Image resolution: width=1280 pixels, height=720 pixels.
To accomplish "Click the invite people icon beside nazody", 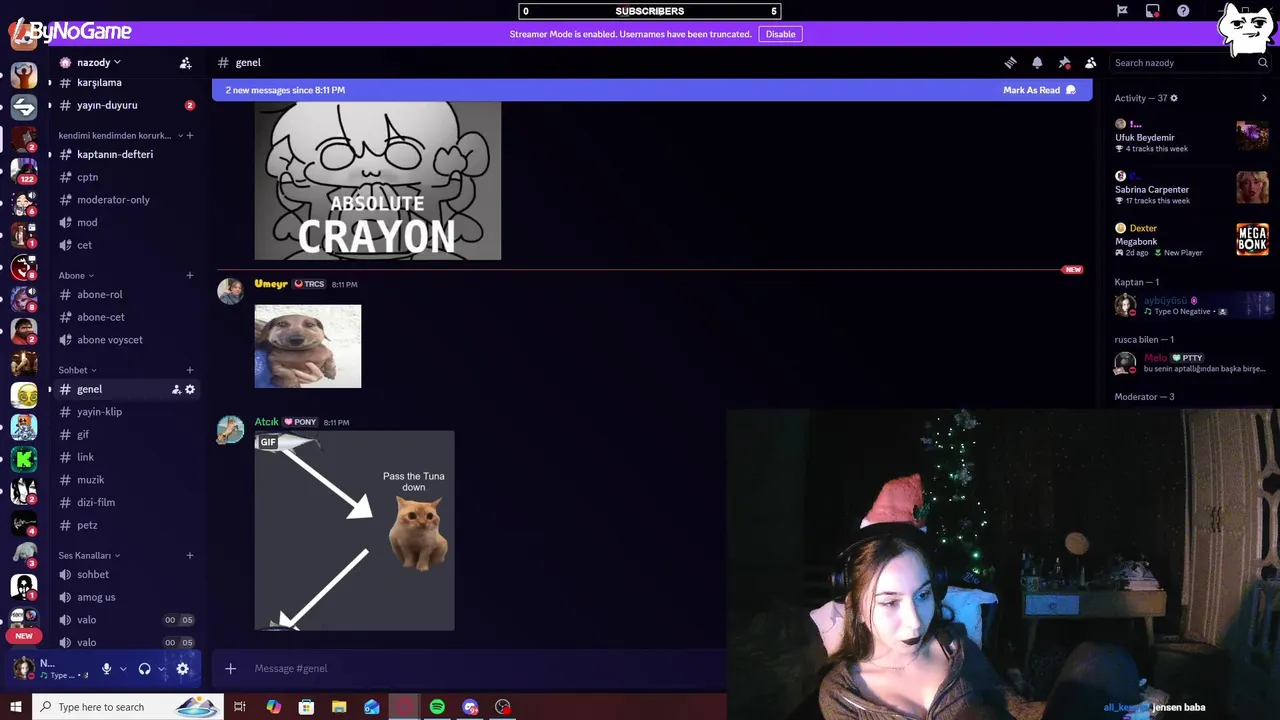I will [x=185, y=62].
